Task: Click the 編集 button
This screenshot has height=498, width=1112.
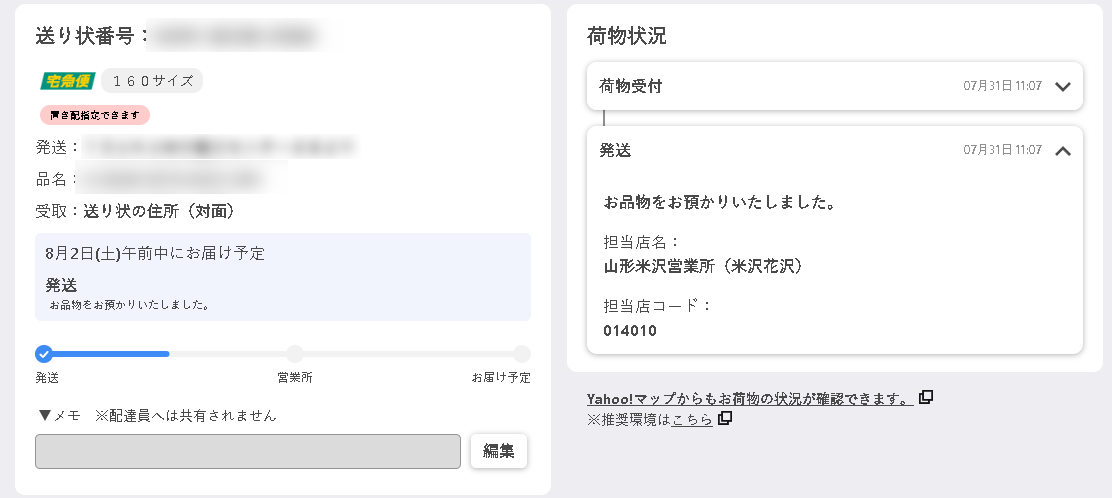Action: (x=499, y=451)
